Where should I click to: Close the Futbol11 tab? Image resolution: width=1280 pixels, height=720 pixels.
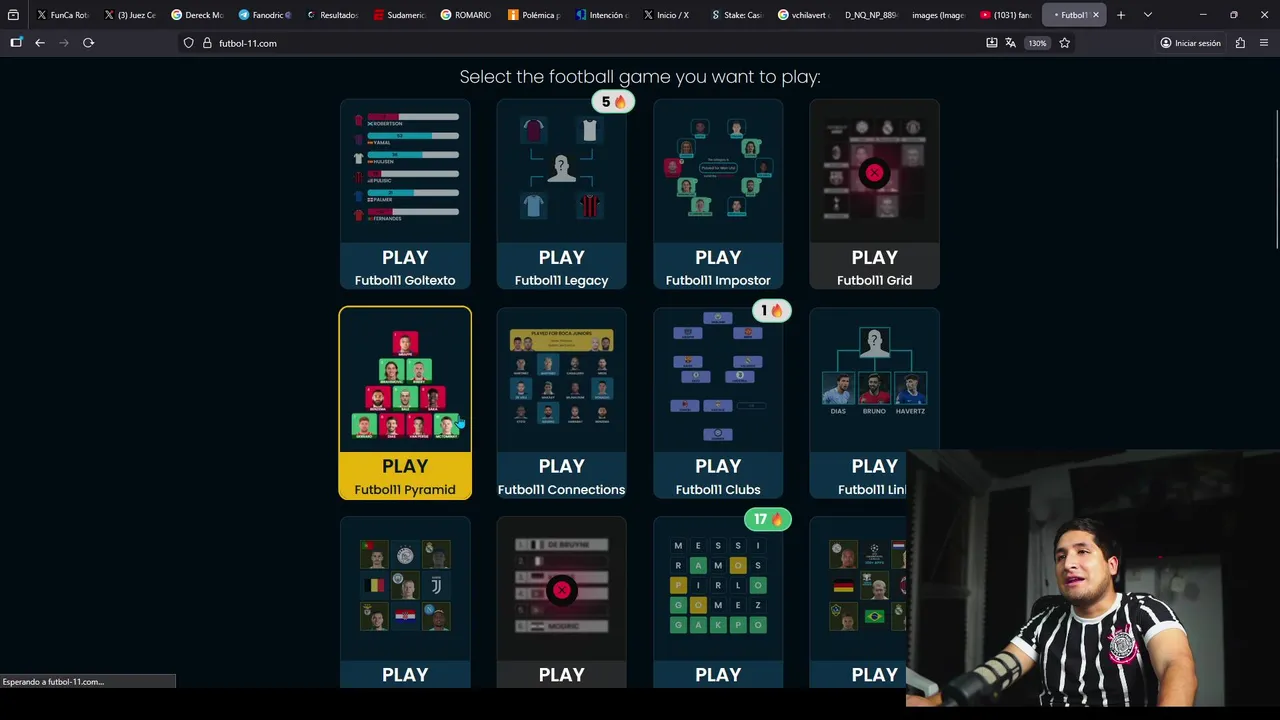(1095, 15)
